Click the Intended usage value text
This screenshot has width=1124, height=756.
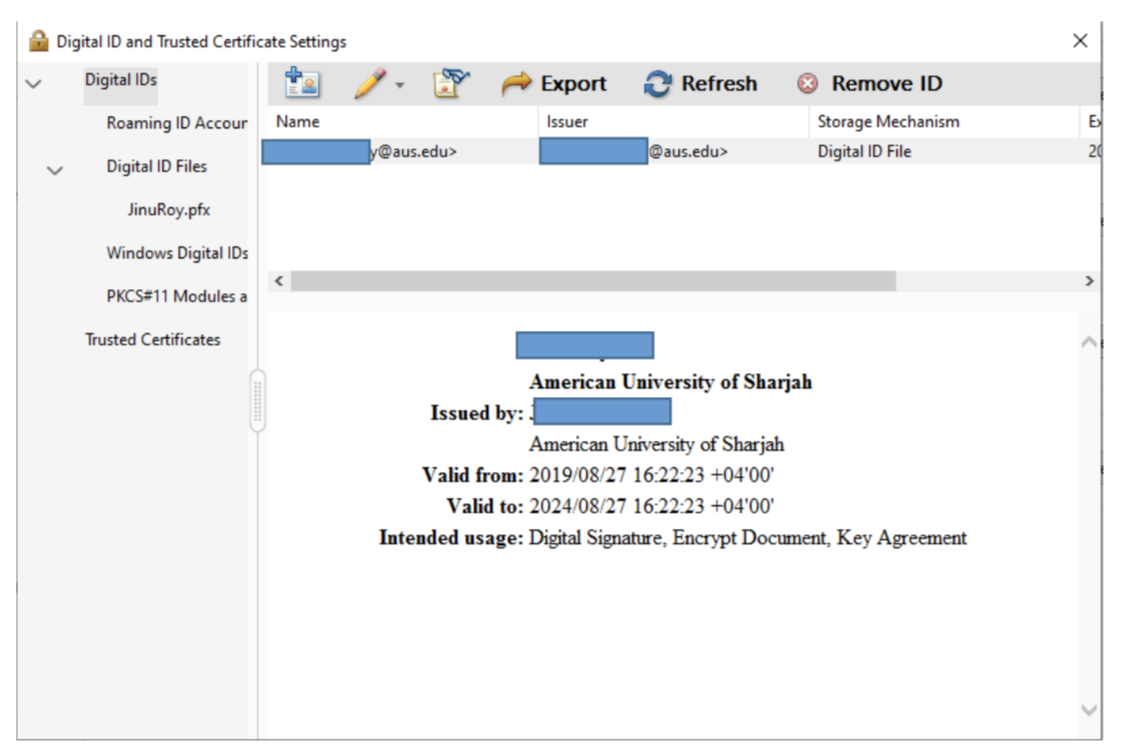tap(748, 537)
